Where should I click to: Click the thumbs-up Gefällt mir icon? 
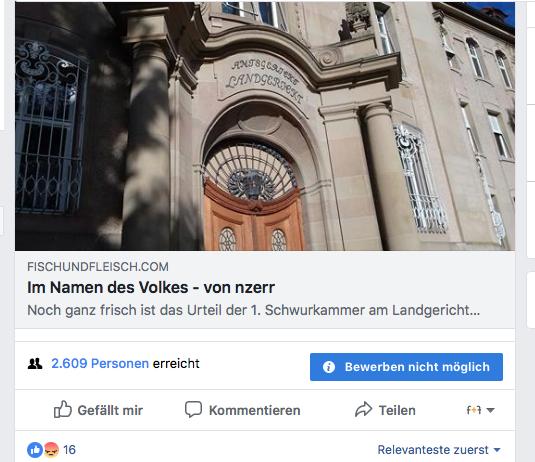(x=63, y=409)
